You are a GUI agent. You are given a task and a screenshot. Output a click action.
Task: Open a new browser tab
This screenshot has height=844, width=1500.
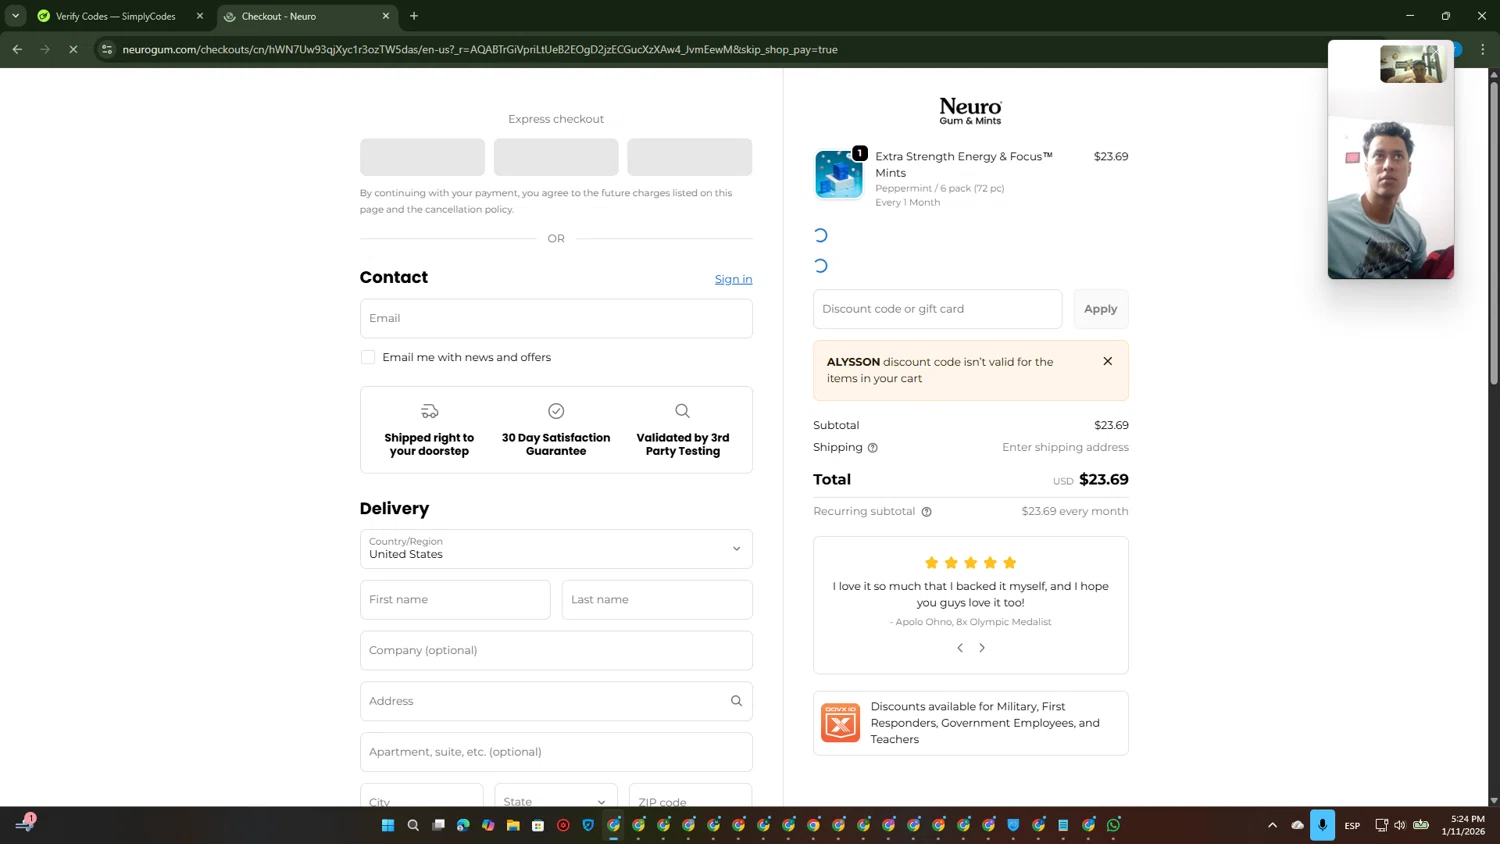click(414, 16)
